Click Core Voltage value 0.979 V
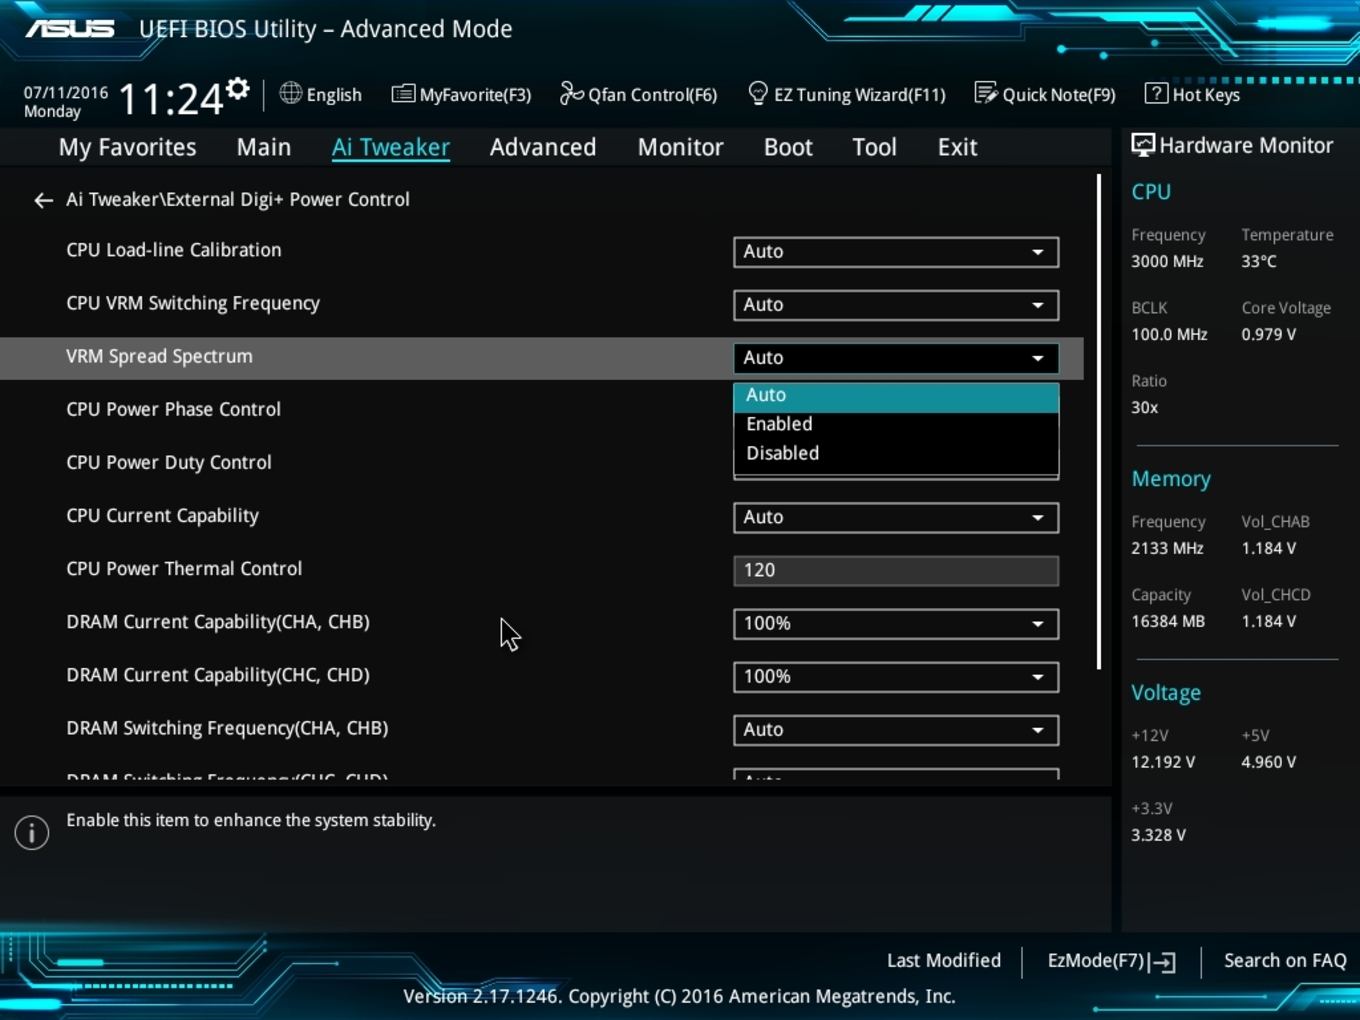The width and height of the screenshot is (1360, 1020). point(1268,334)
